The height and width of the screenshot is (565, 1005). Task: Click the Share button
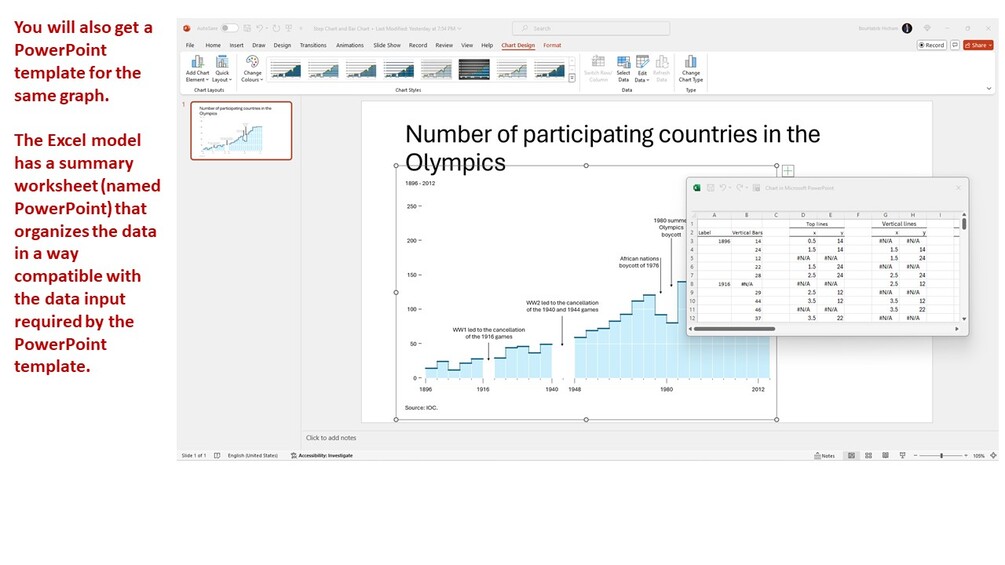coord(978,45)
